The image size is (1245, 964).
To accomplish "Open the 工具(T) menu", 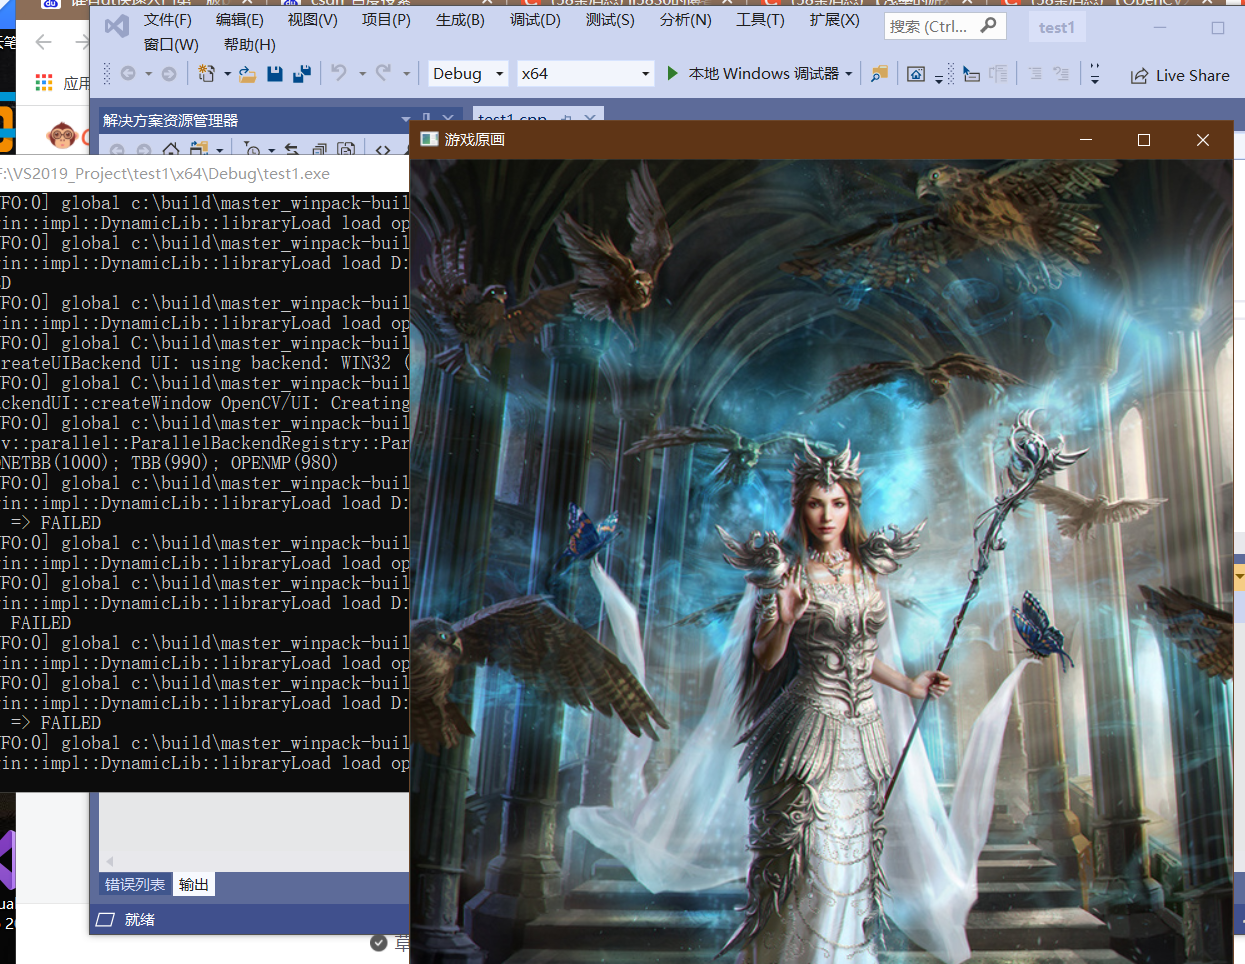I will (760, 20).
